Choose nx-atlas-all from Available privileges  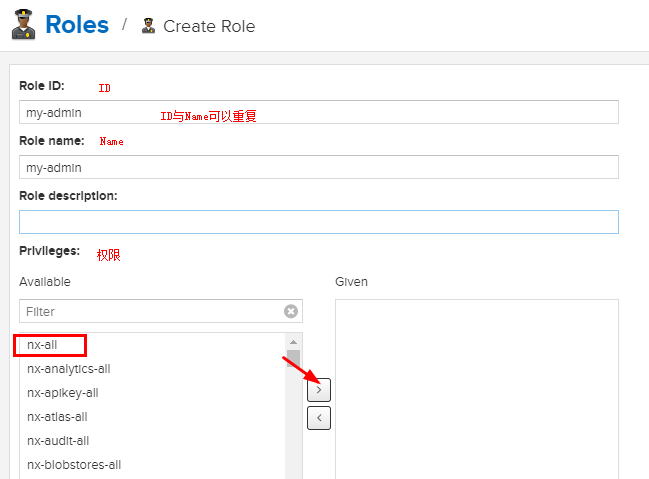58,417
